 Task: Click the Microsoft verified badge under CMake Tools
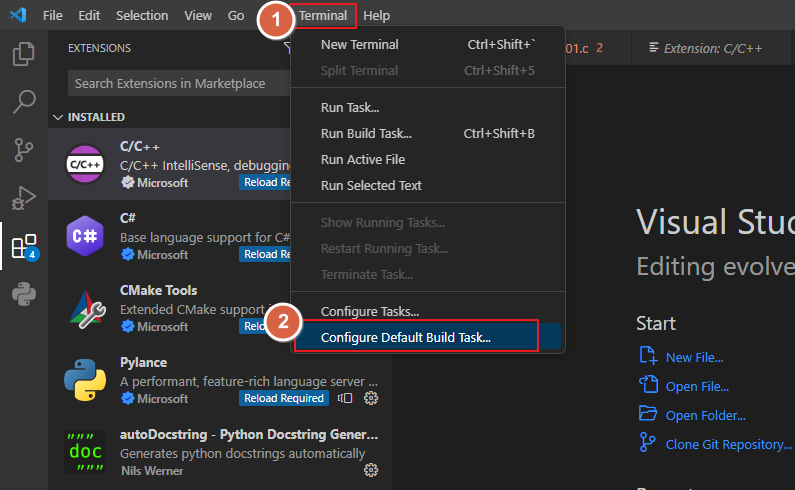pos(128,326)
